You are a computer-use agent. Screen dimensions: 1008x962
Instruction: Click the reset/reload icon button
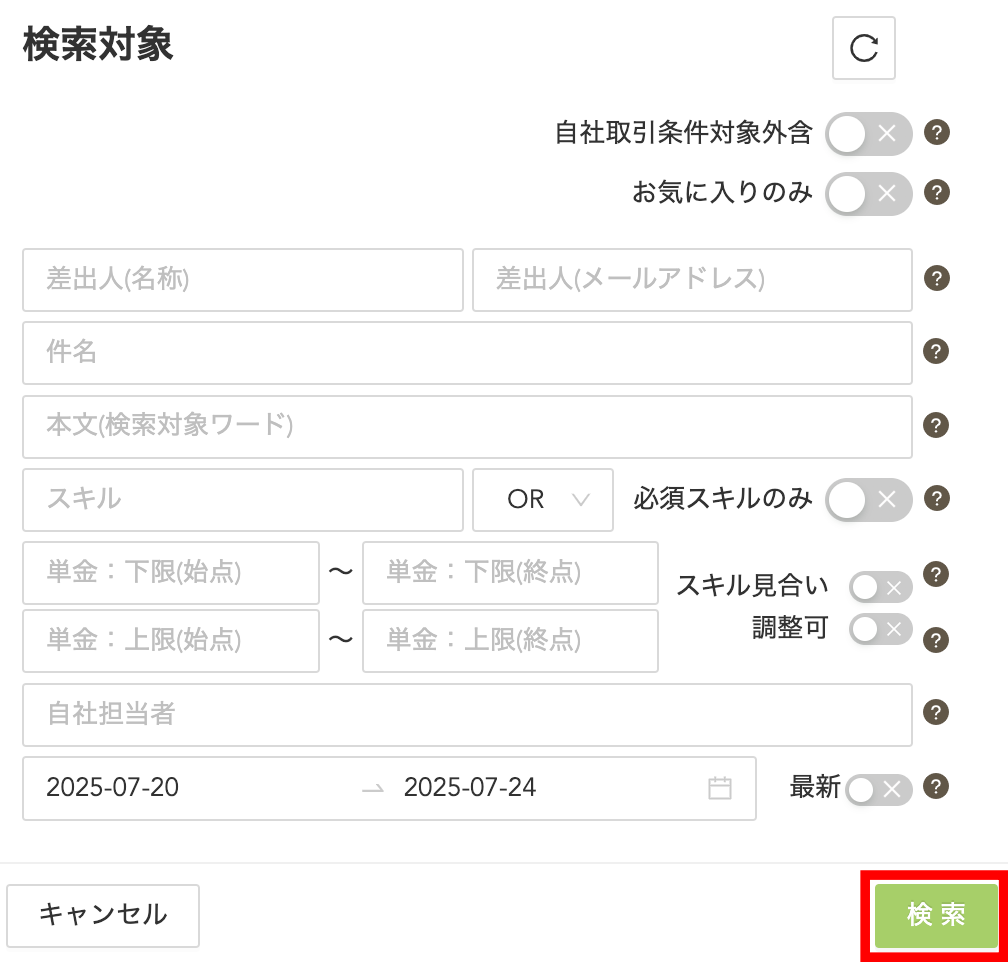(863, 48)
